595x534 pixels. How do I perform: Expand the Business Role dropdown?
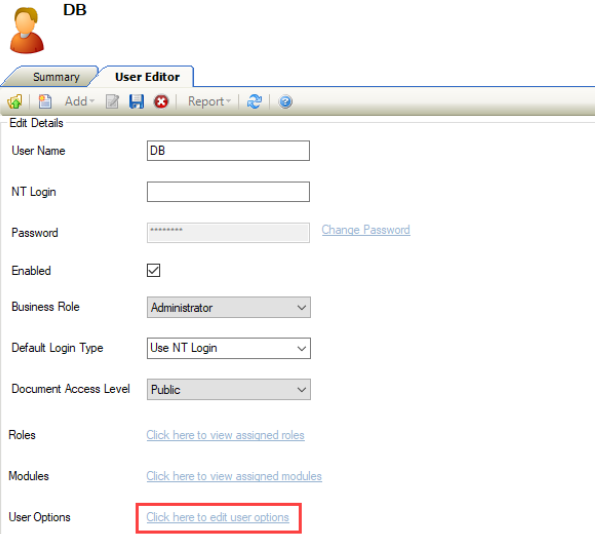229,307
